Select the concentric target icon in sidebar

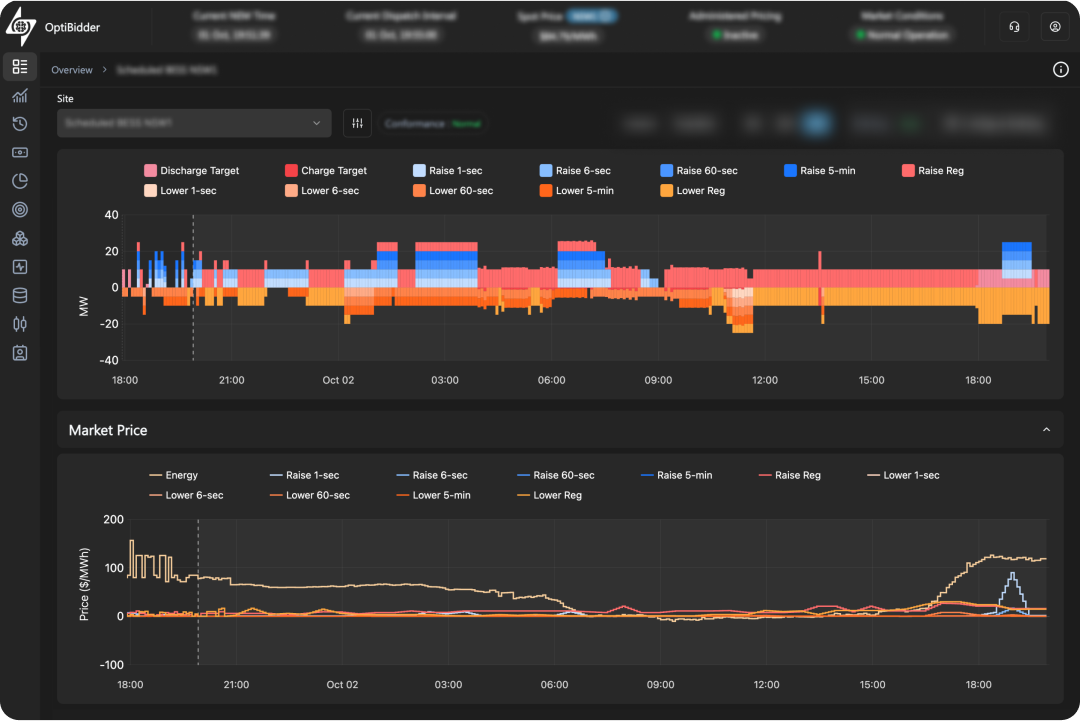pos(20,210)
